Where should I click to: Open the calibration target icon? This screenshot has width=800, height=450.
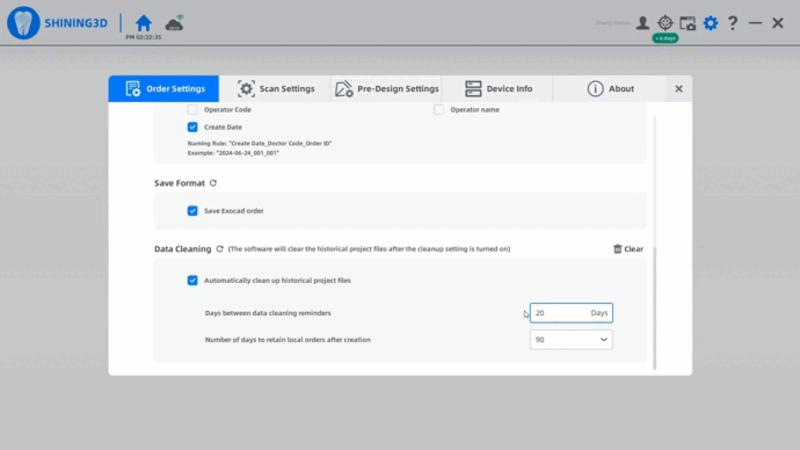tap(665, 23)
